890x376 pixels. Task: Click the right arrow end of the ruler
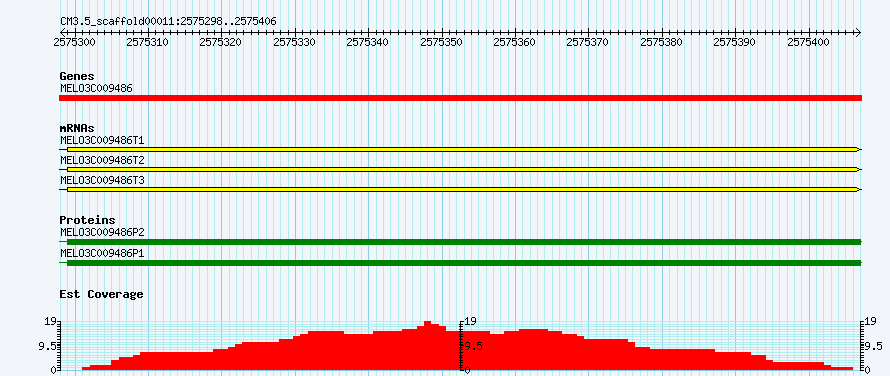click(858, 32)
